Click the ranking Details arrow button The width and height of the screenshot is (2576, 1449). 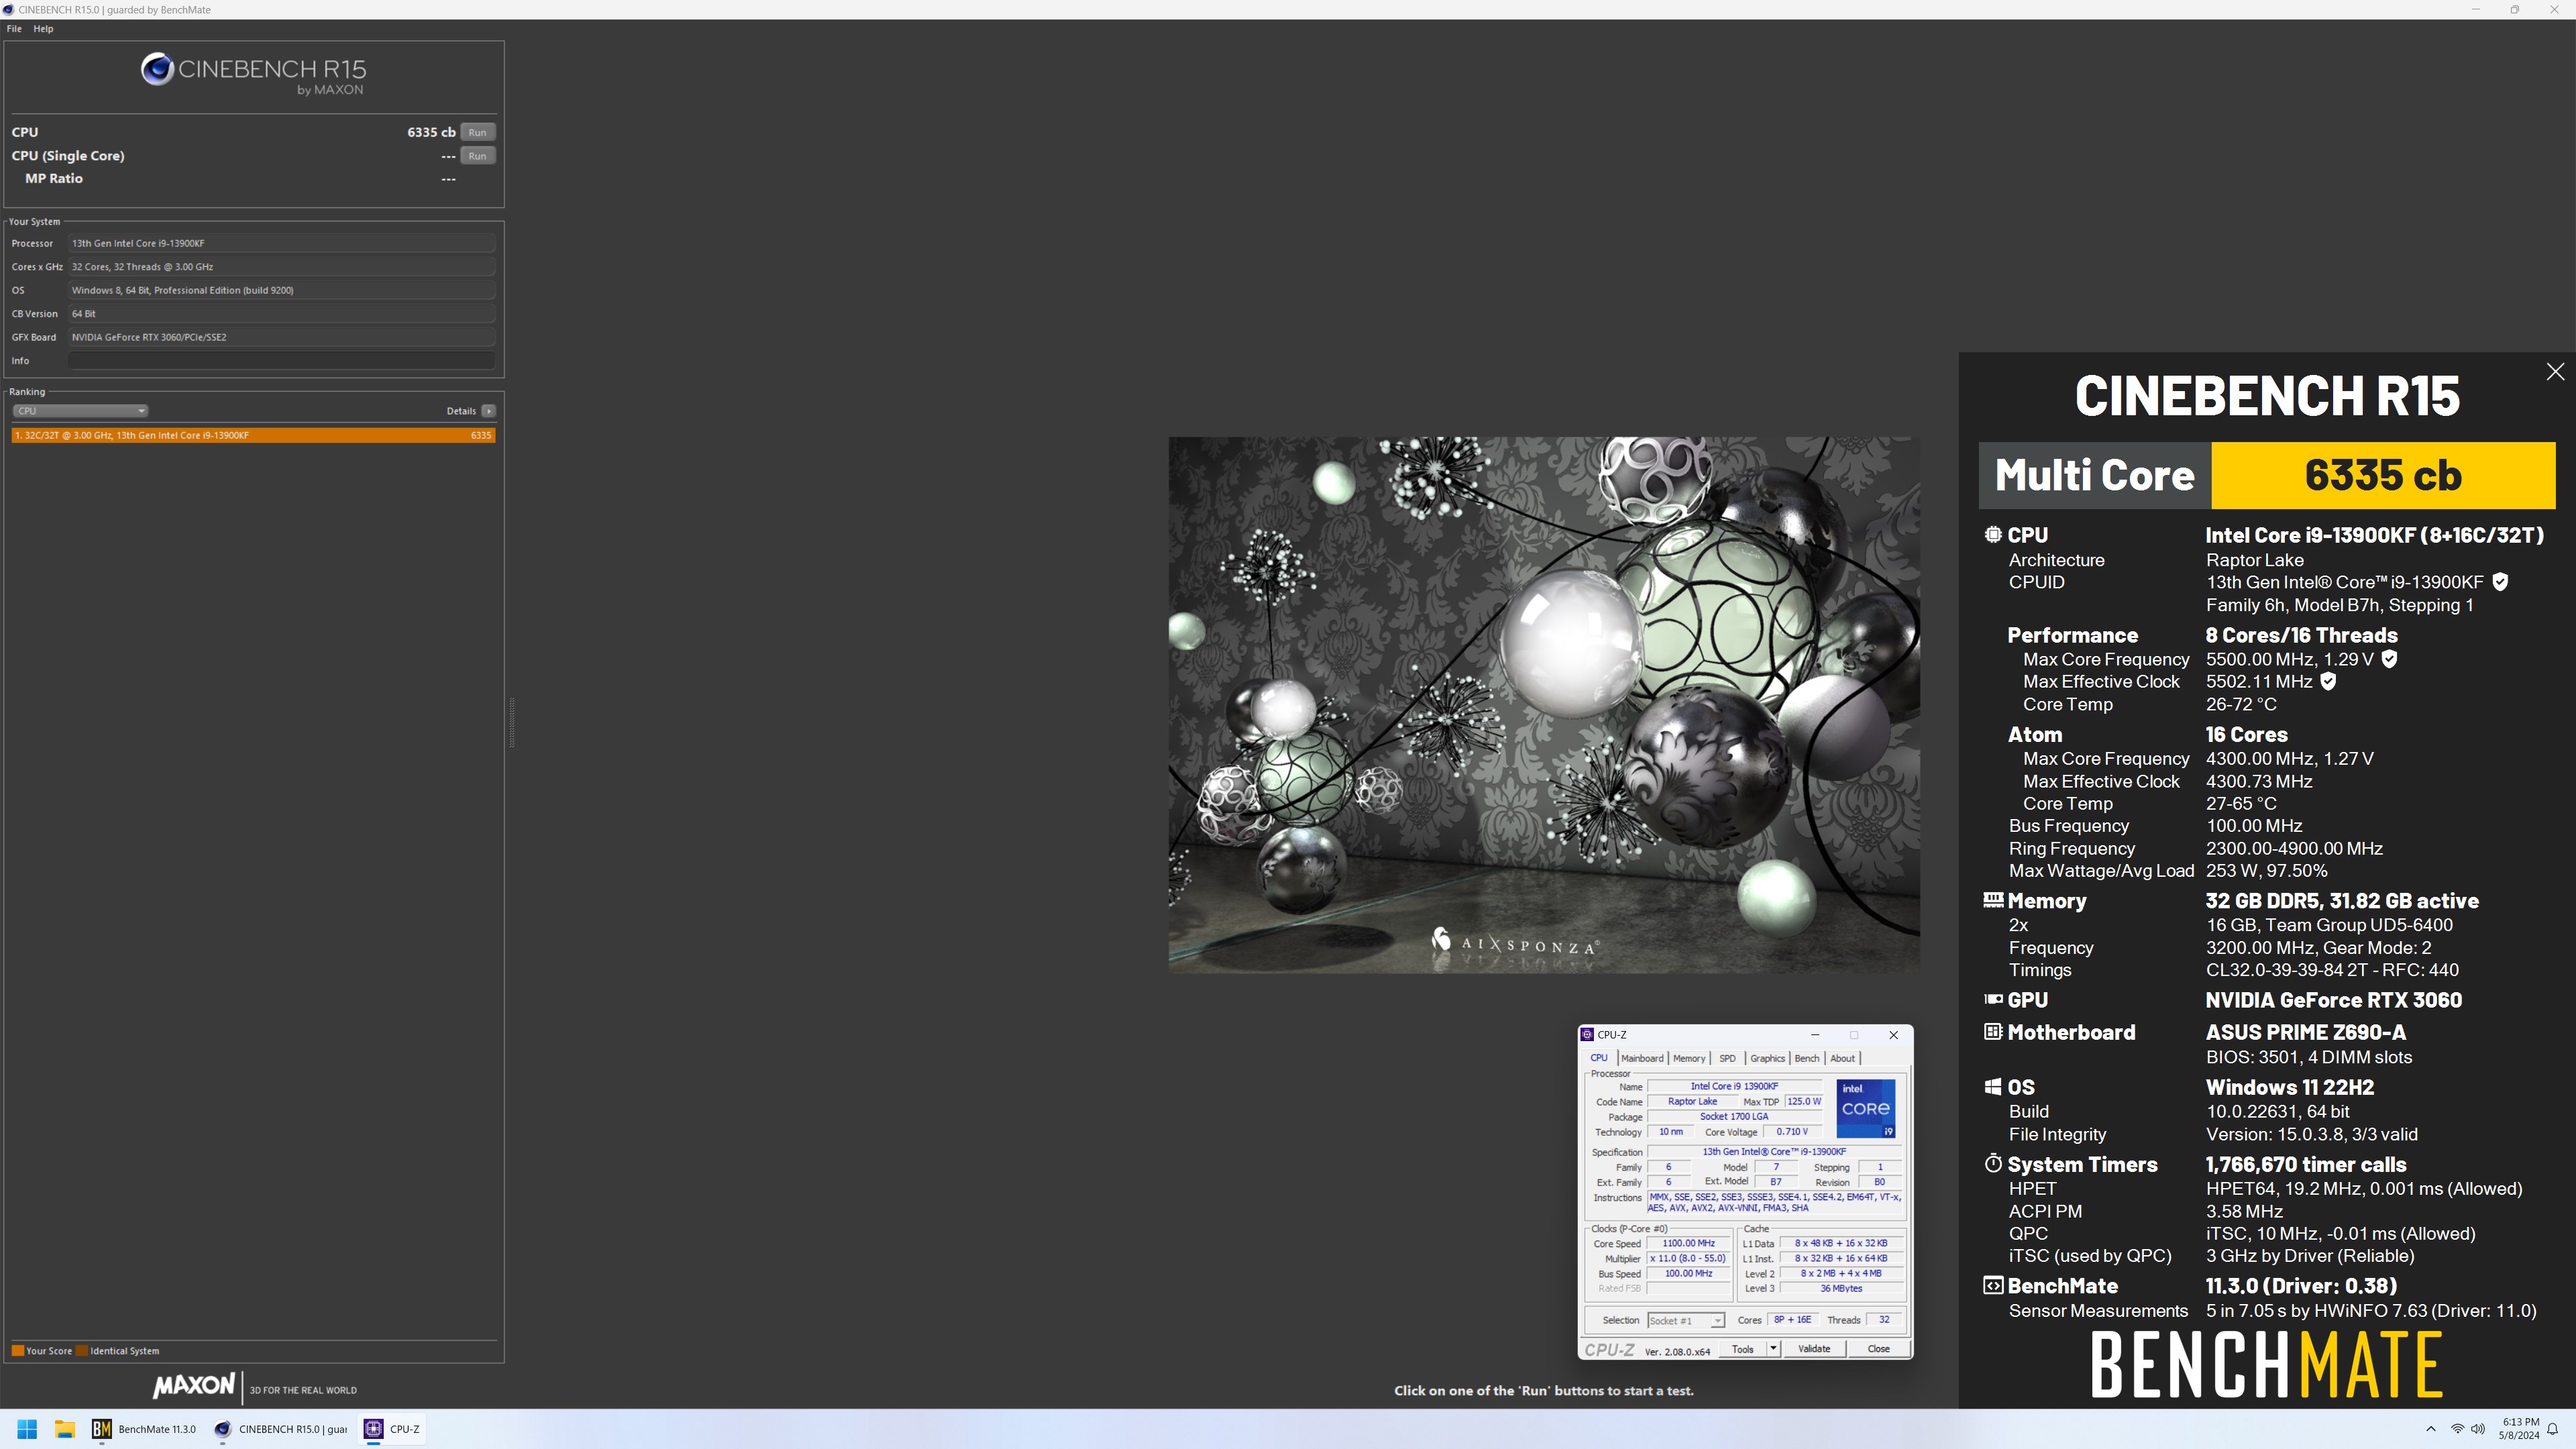[488, 411]
